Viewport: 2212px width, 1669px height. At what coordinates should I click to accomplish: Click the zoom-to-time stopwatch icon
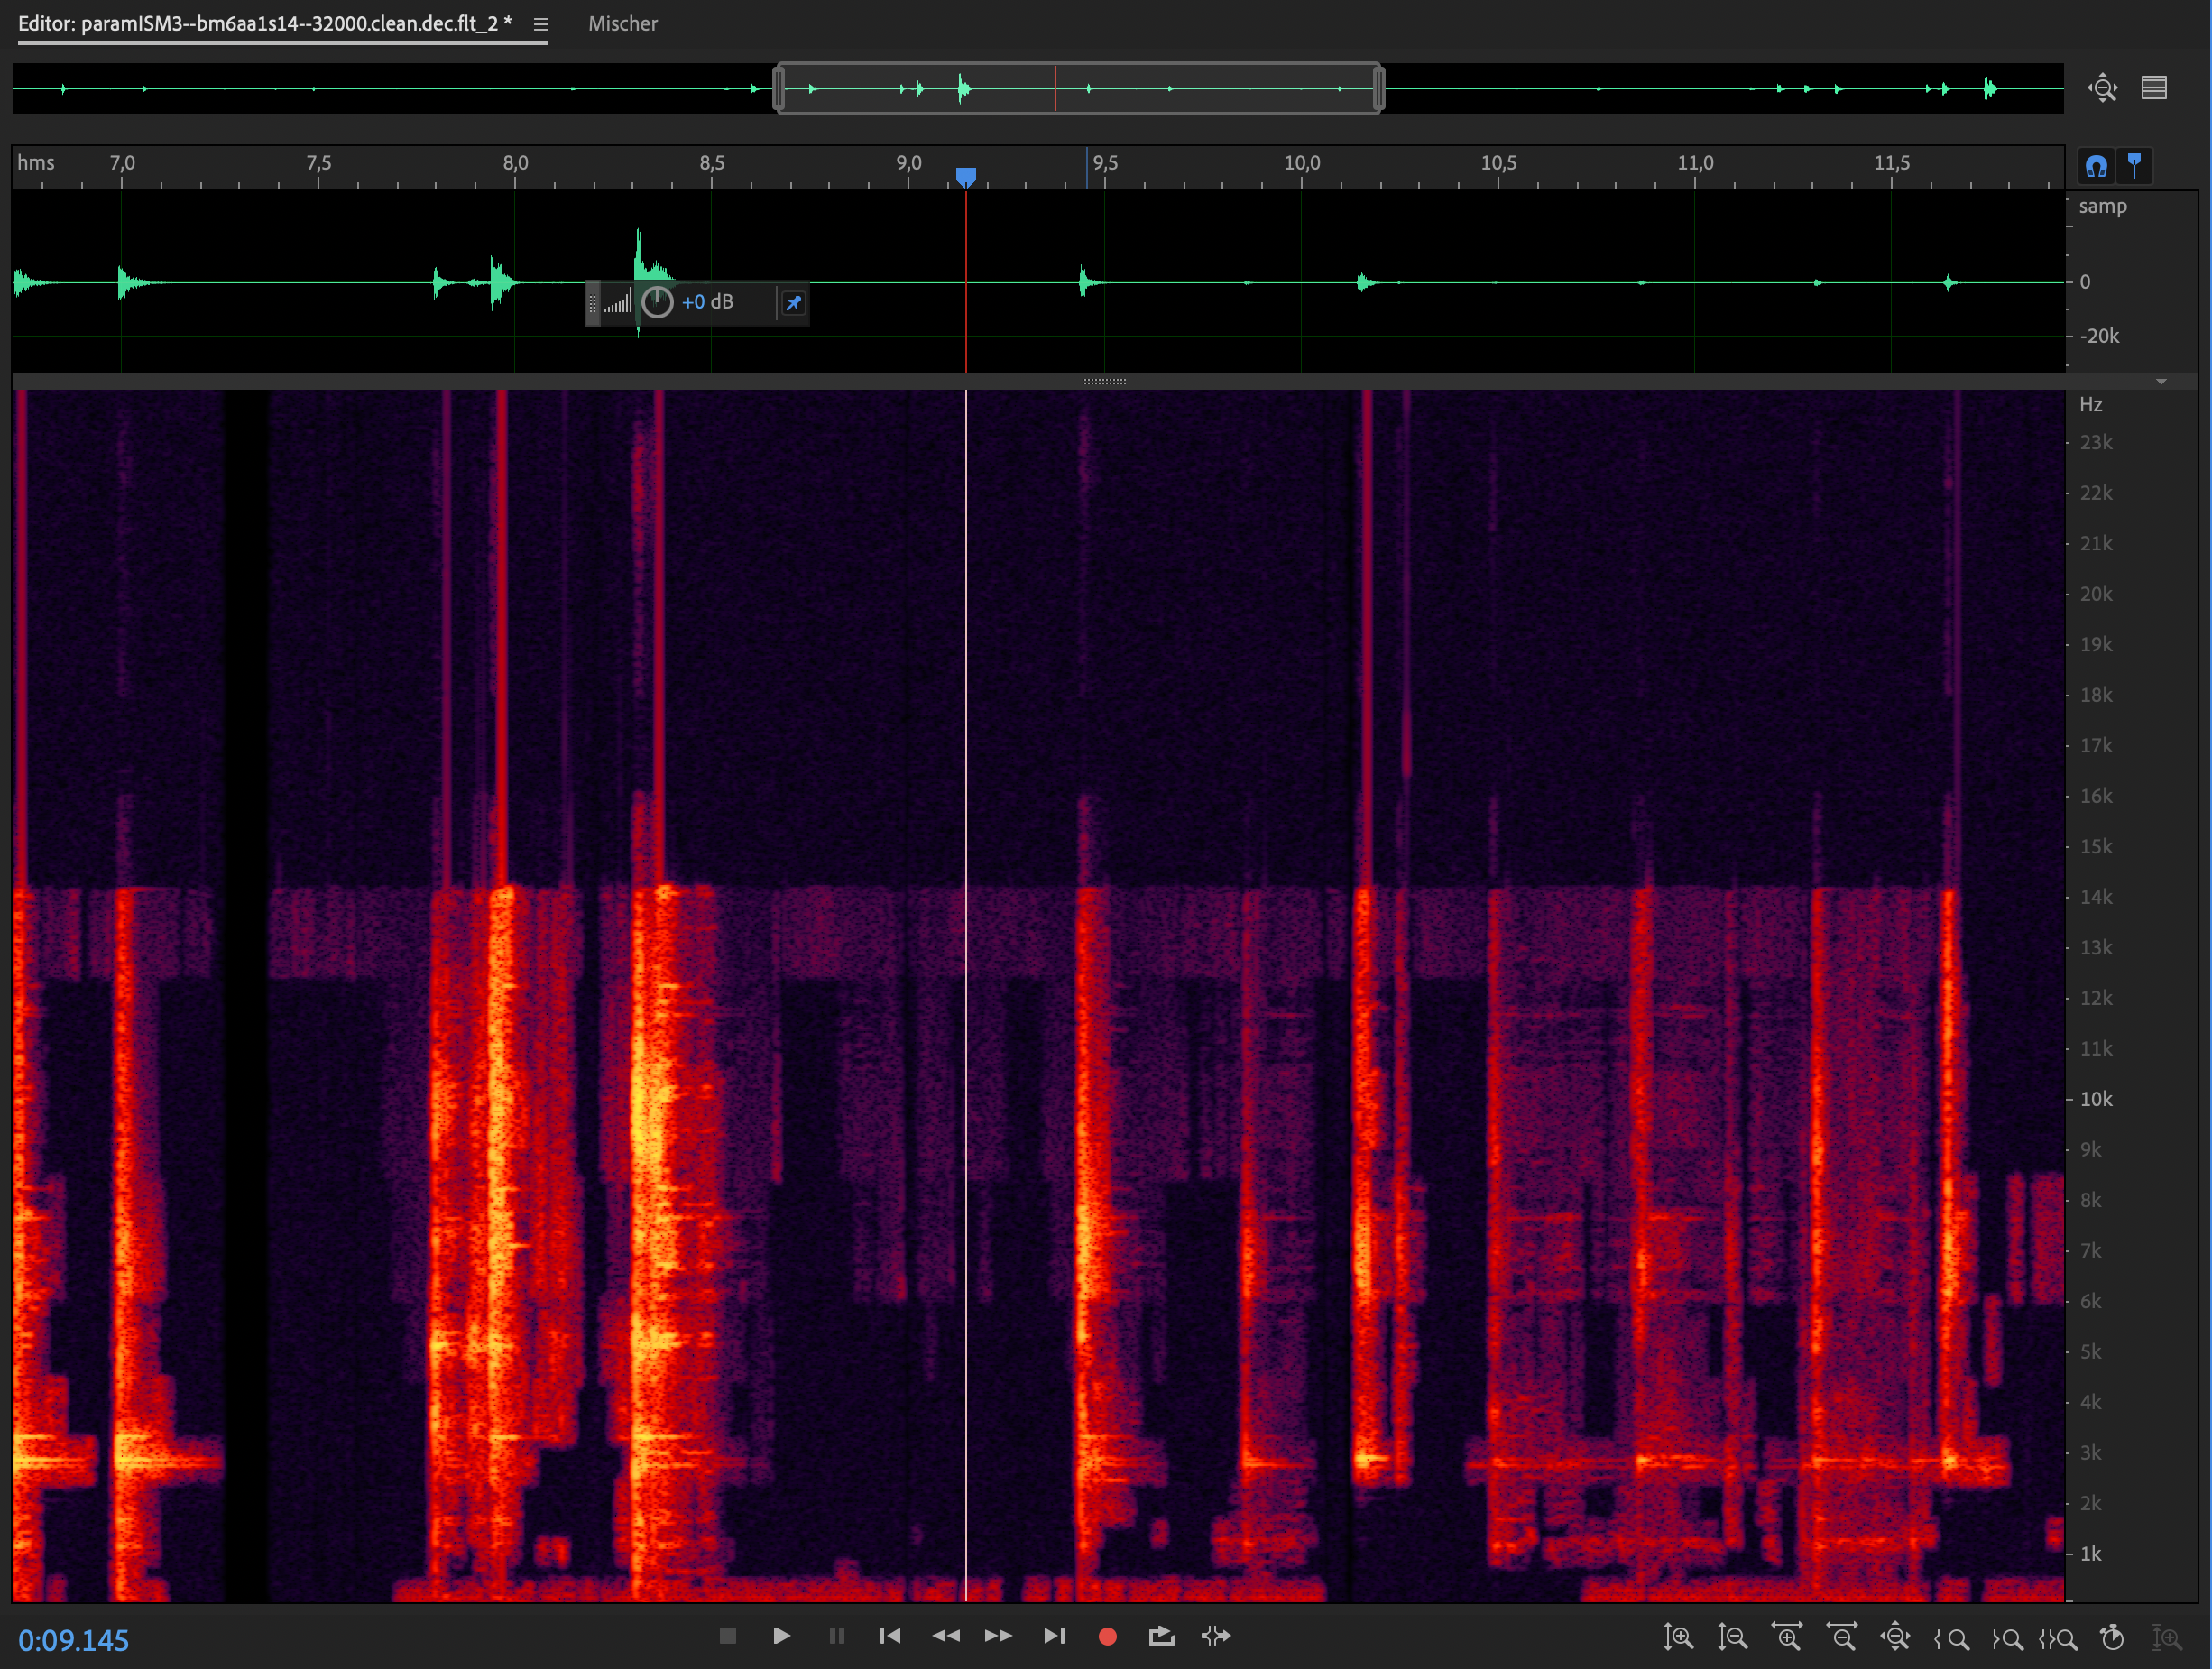[x=2112, y=1637]
